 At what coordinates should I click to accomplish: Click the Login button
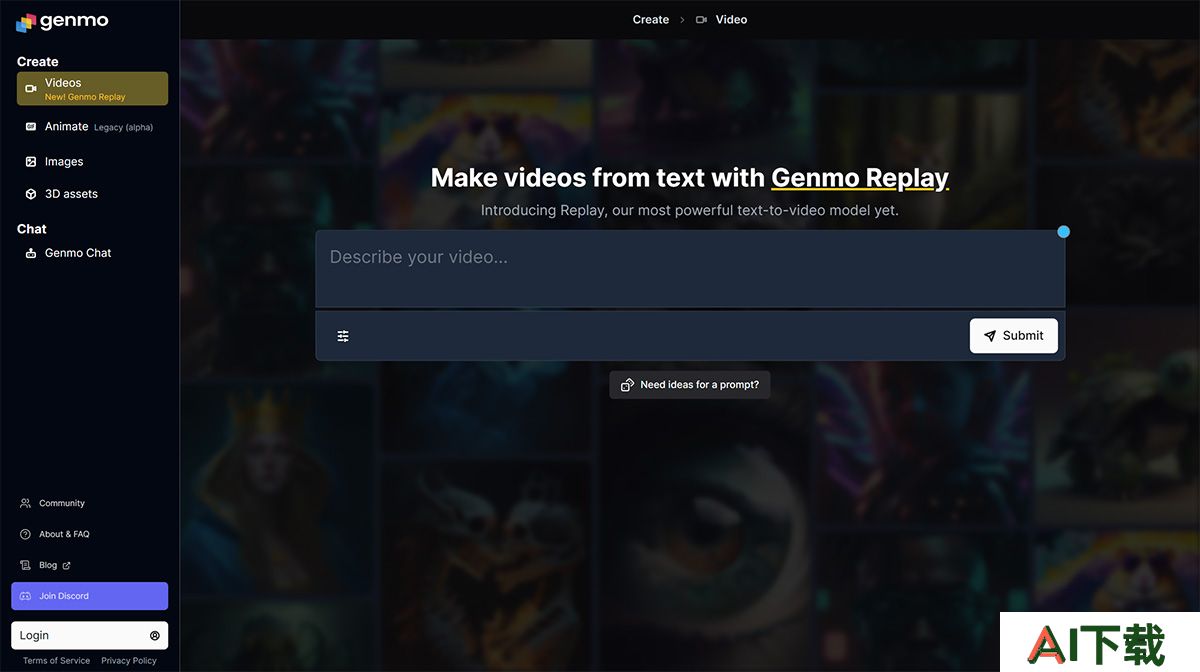pos(89,635)
